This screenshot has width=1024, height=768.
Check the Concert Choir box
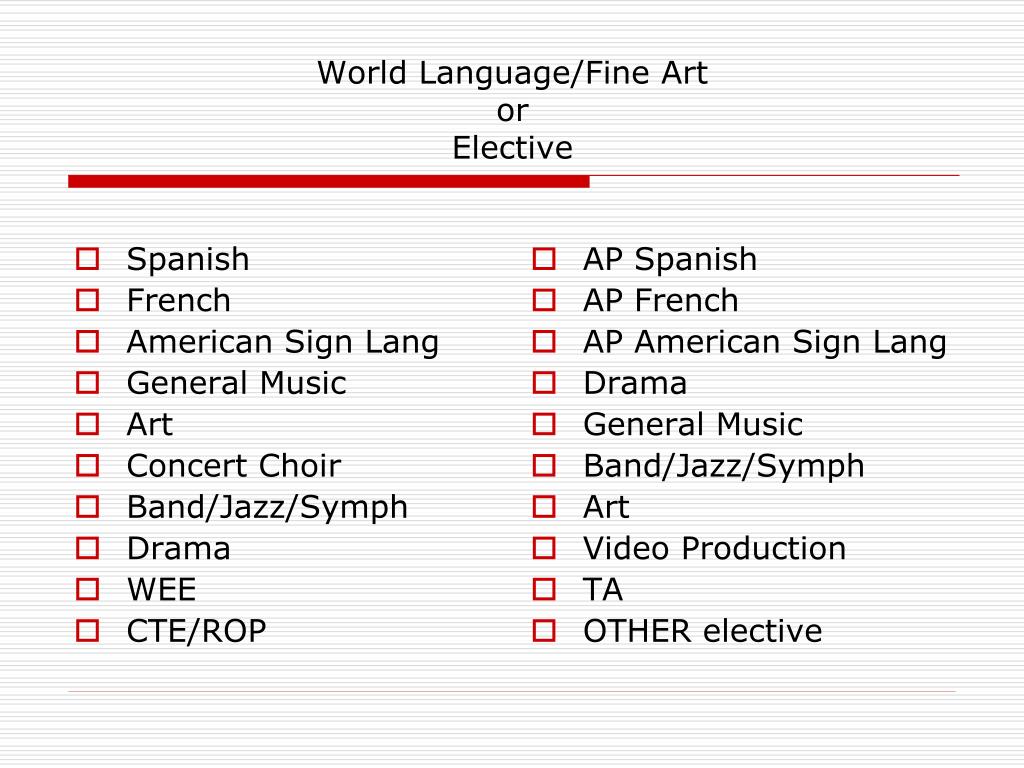click(x=88, y=466)
